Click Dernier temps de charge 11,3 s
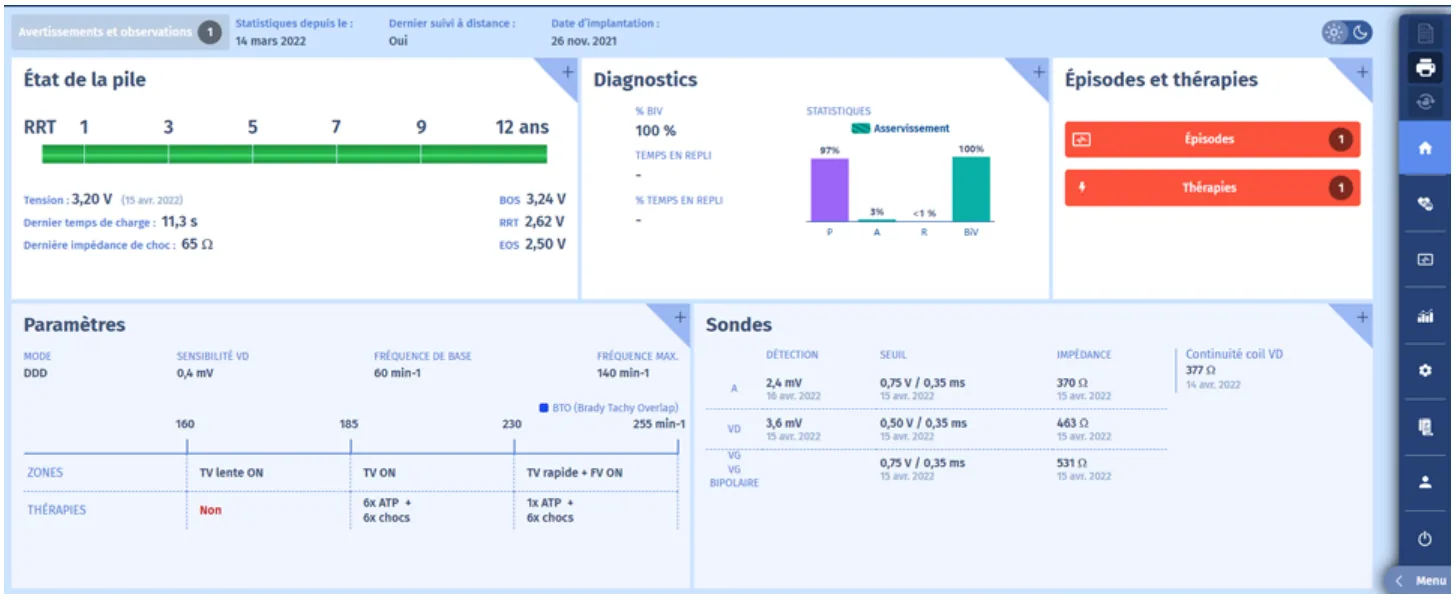 tap(178, 222)
